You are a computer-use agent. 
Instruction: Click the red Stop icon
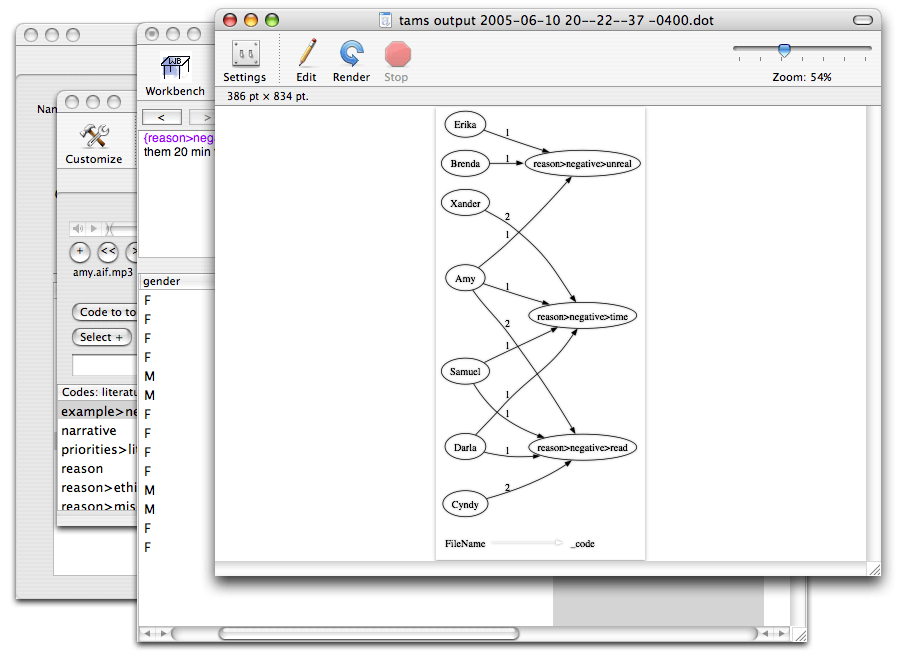[x=396, y=54]
